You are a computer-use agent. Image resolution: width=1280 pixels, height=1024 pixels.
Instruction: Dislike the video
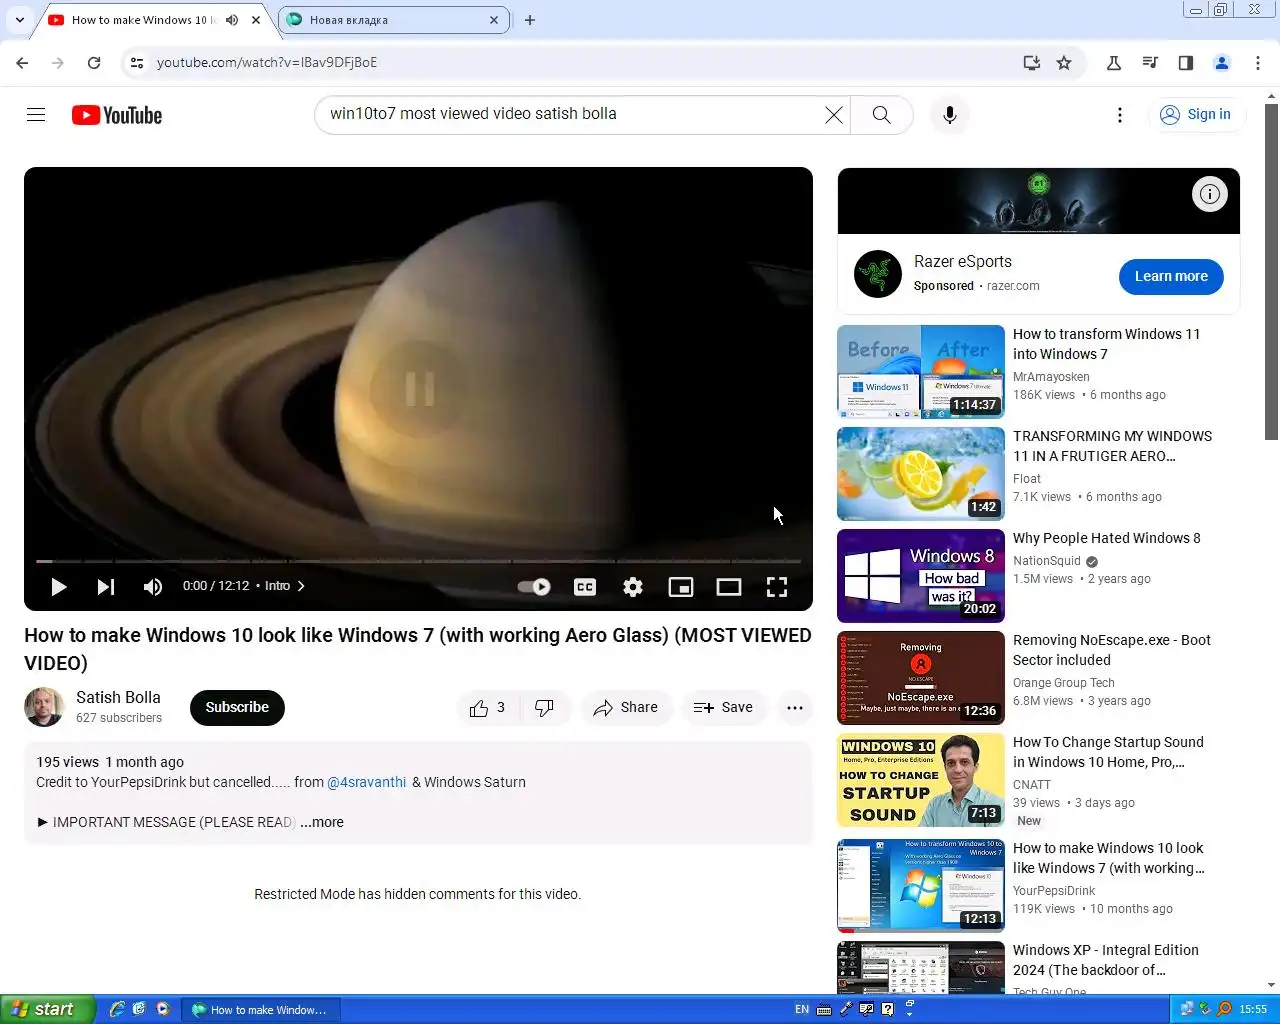pos(544,708)
